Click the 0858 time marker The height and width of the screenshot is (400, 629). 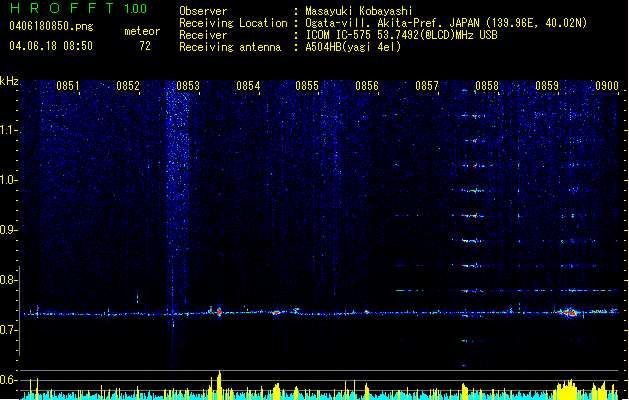tap(487, 86)
